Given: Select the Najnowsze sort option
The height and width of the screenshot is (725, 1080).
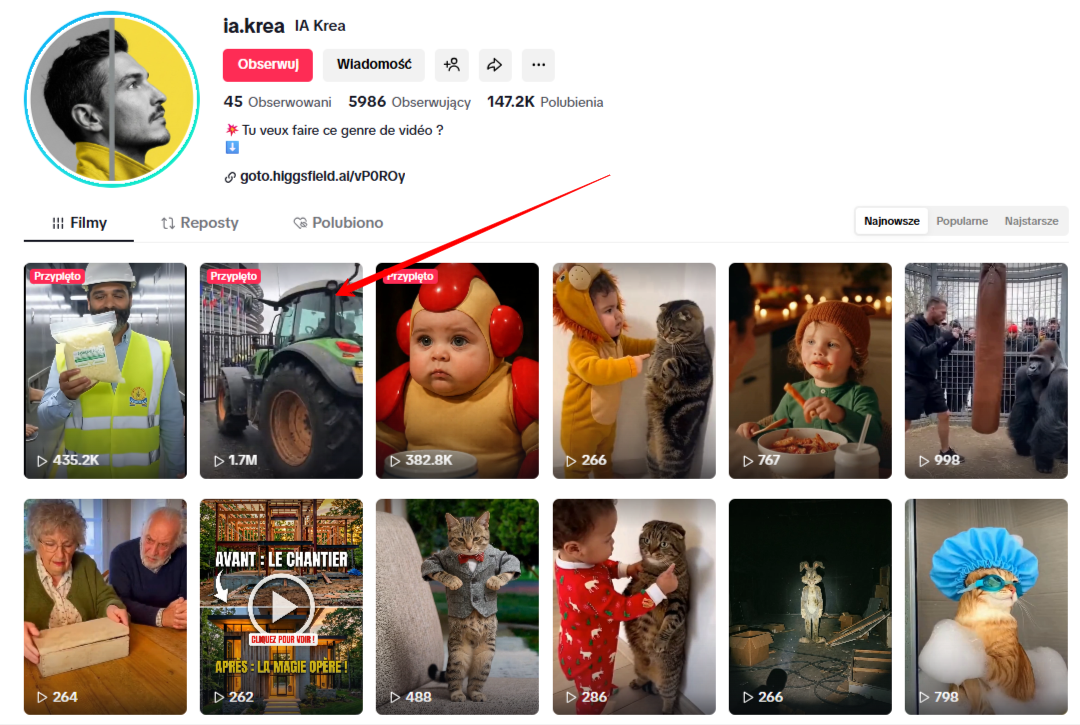Looking at the screenshot, I should (x=891, y=221).
